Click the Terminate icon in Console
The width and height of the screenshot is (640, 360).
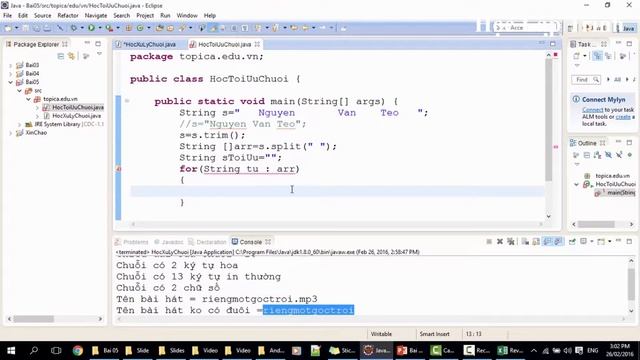click(x=489, y=242)
